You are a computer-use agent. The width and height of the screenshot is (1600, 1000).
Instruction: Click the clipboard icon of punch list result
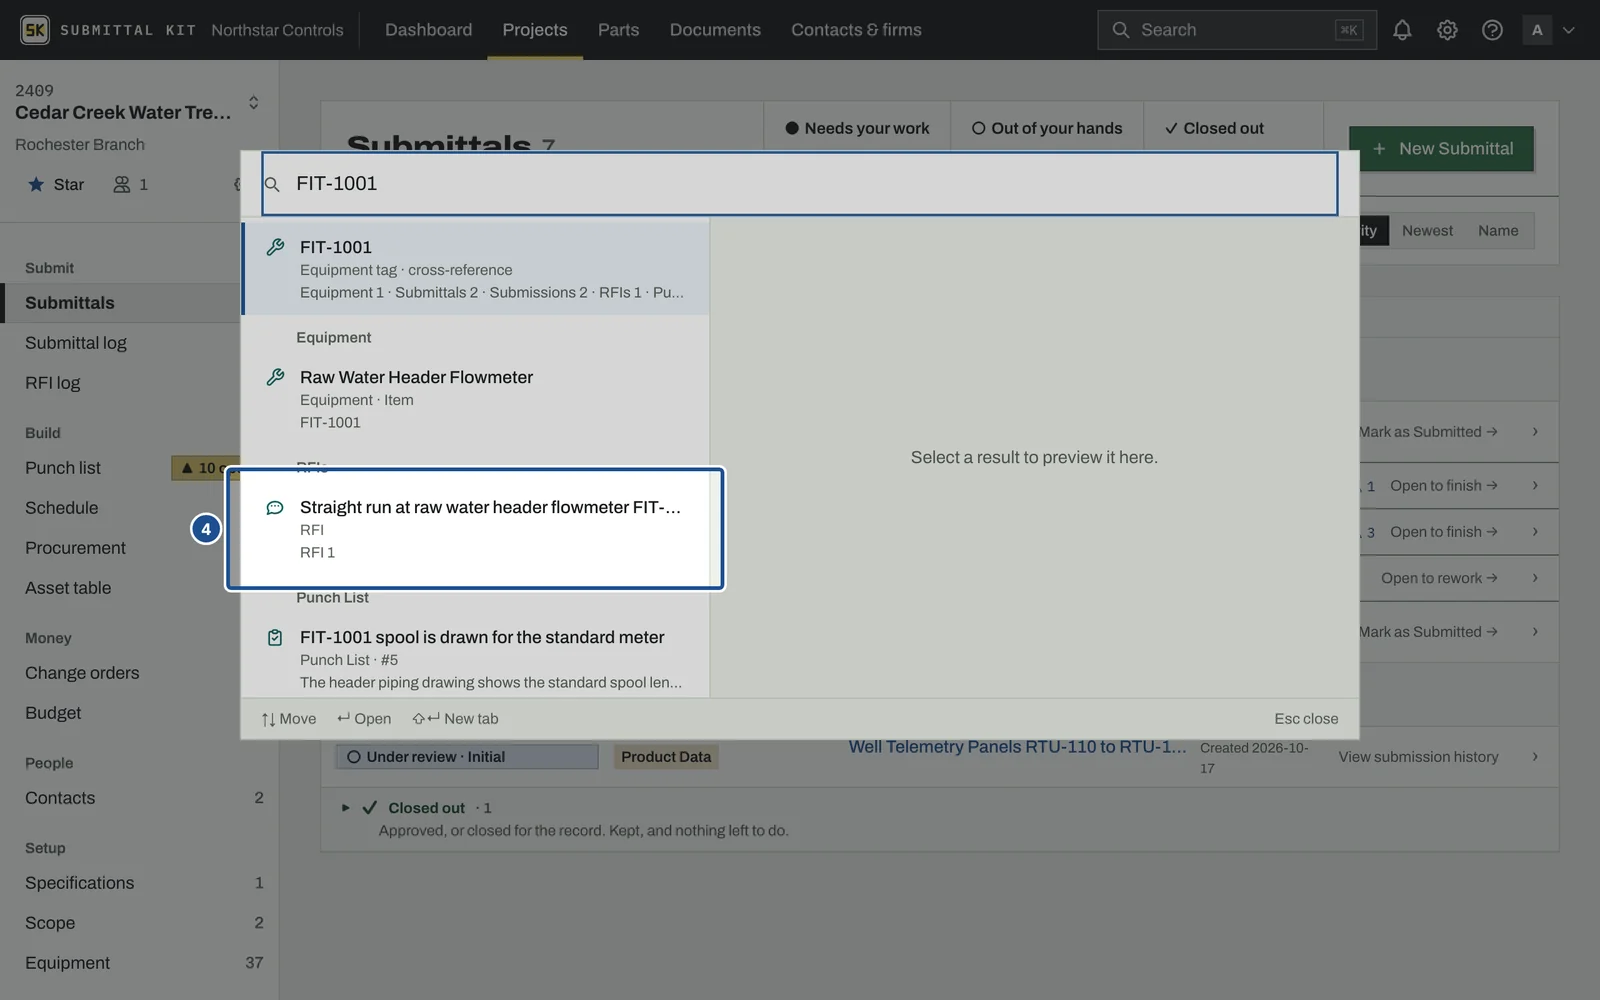pyautogui.click(x=275, y=637)
